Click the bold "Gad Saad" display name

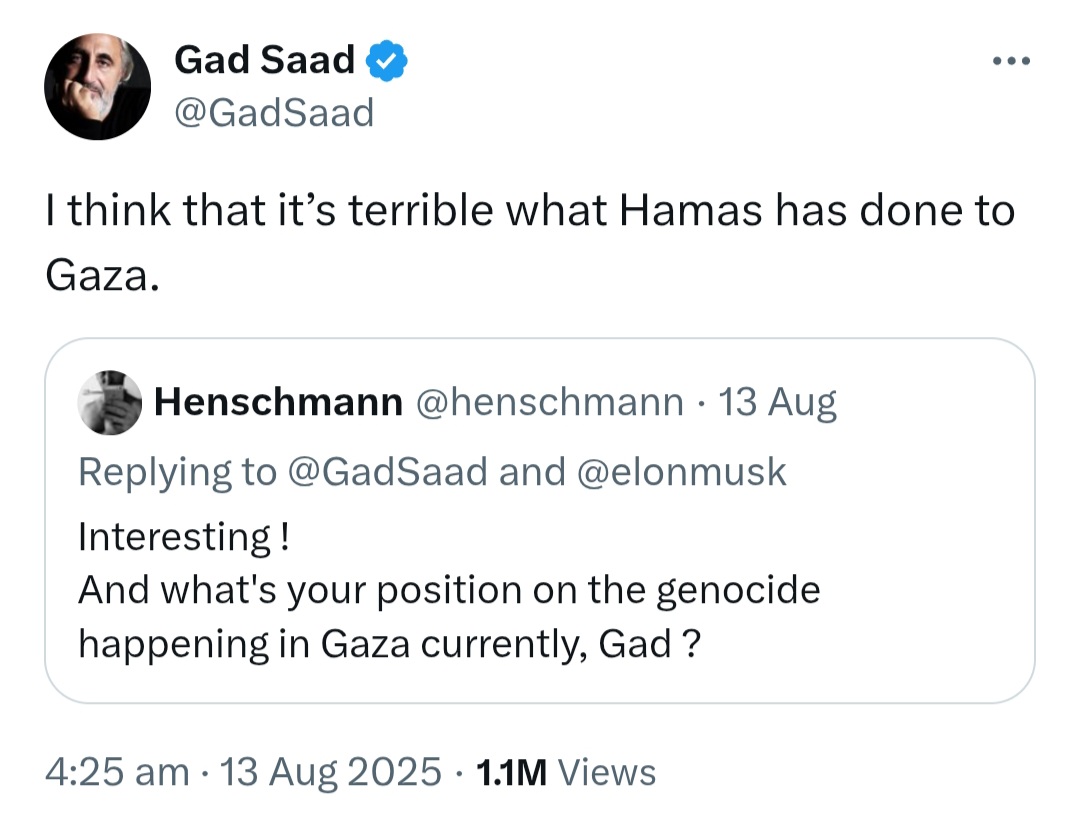pyautogui.click(x=264, y=61)
